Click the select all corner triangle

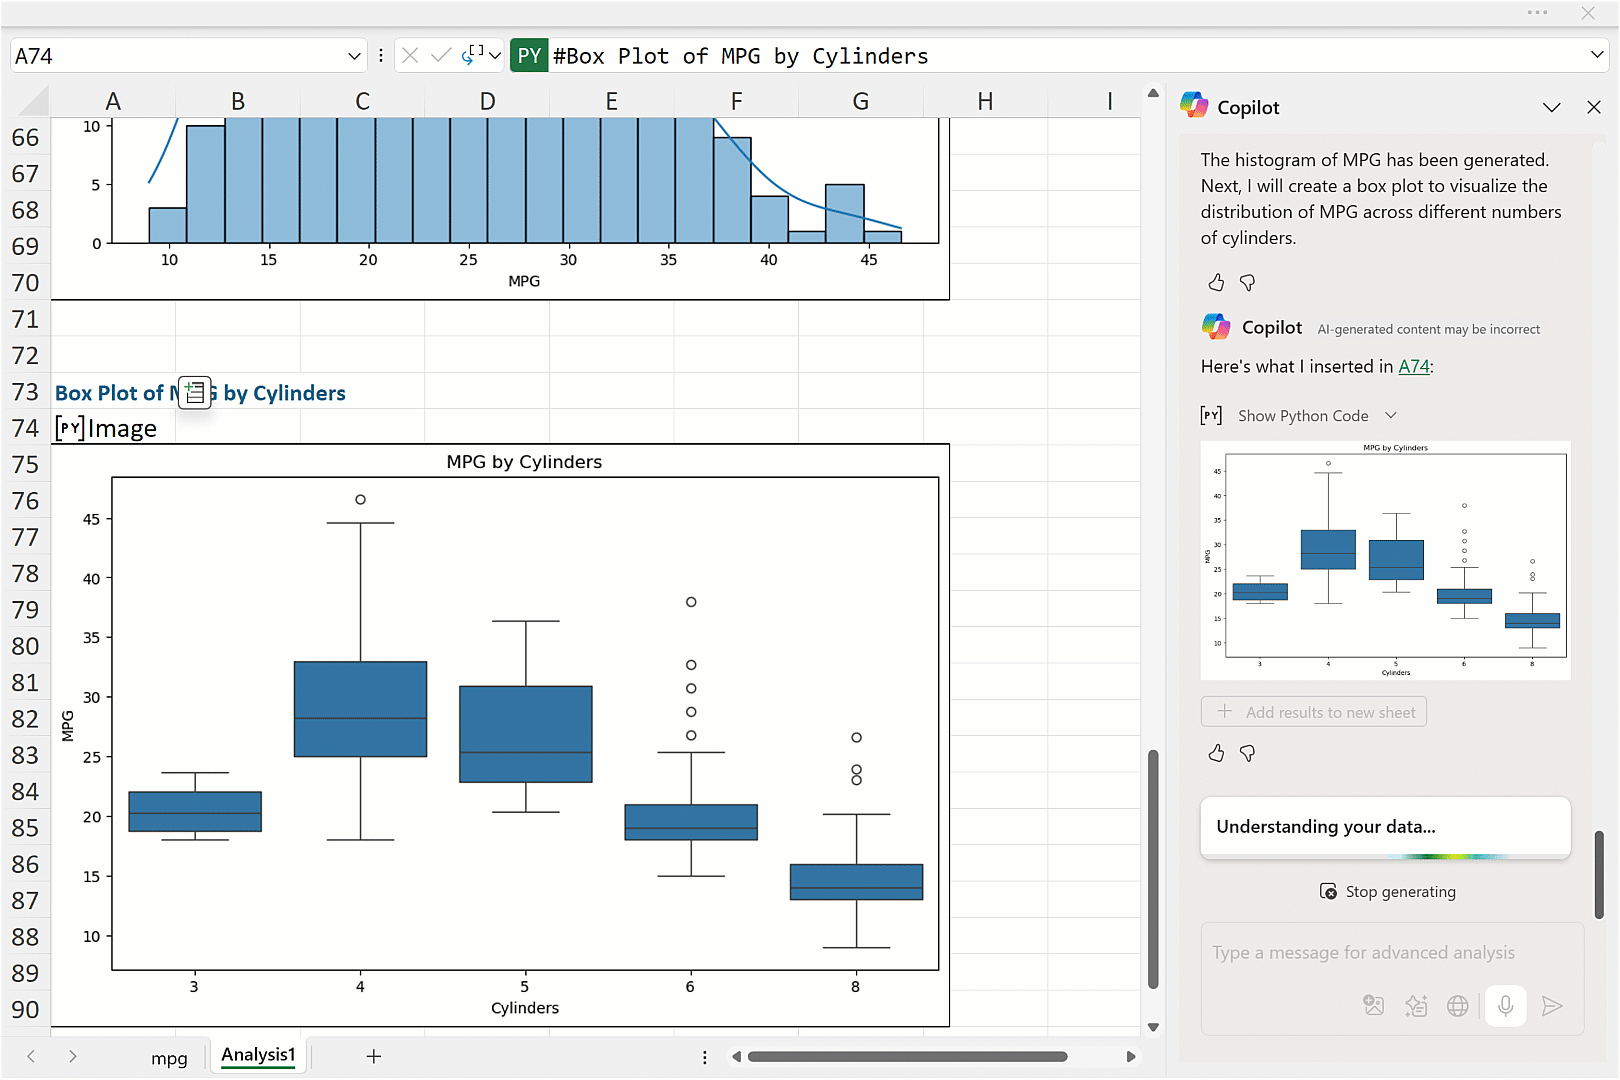tap(33, 101)
